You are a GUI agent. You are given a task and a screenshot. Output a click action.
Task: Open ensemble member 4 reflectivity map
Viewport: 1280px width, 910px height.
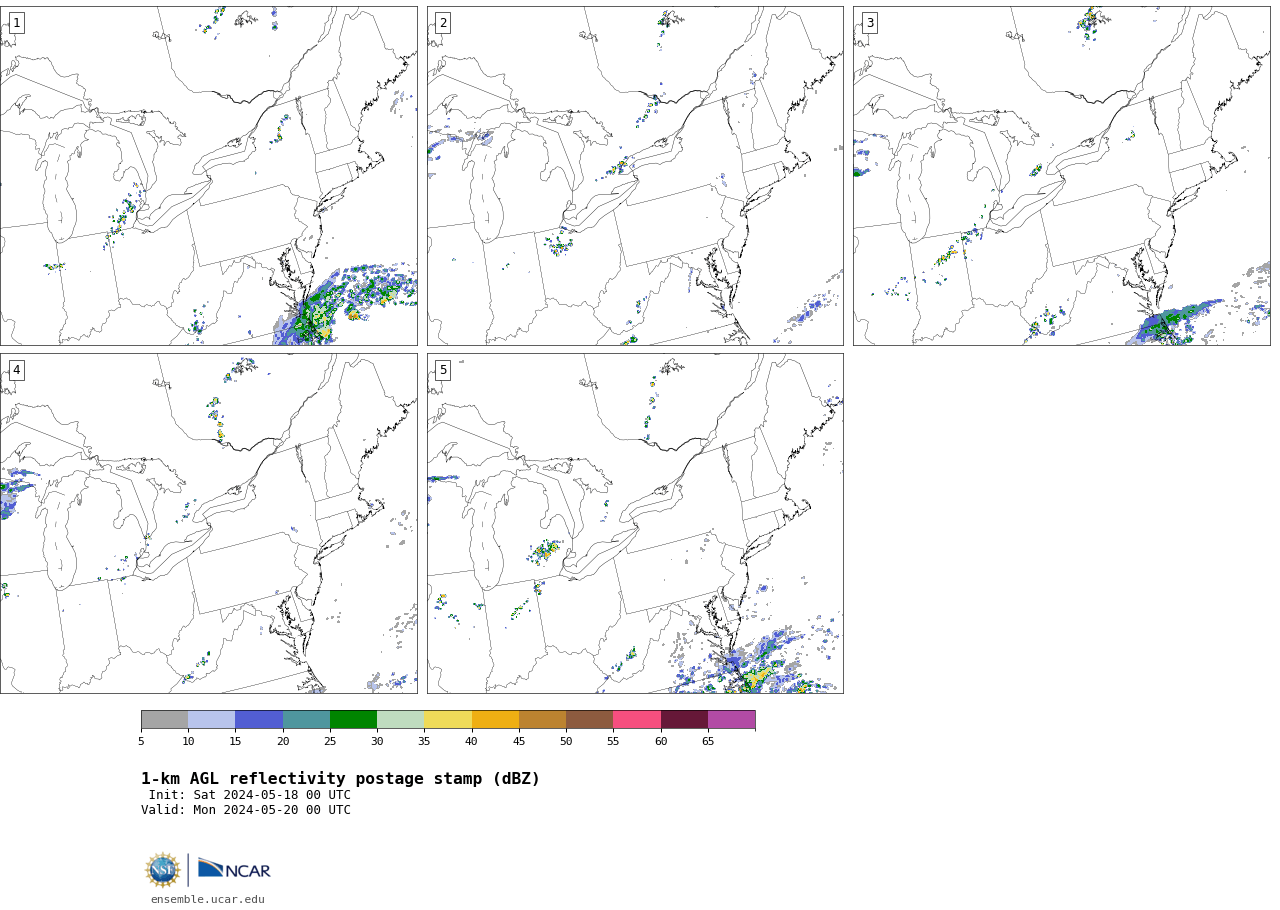(x=208, y=523)
